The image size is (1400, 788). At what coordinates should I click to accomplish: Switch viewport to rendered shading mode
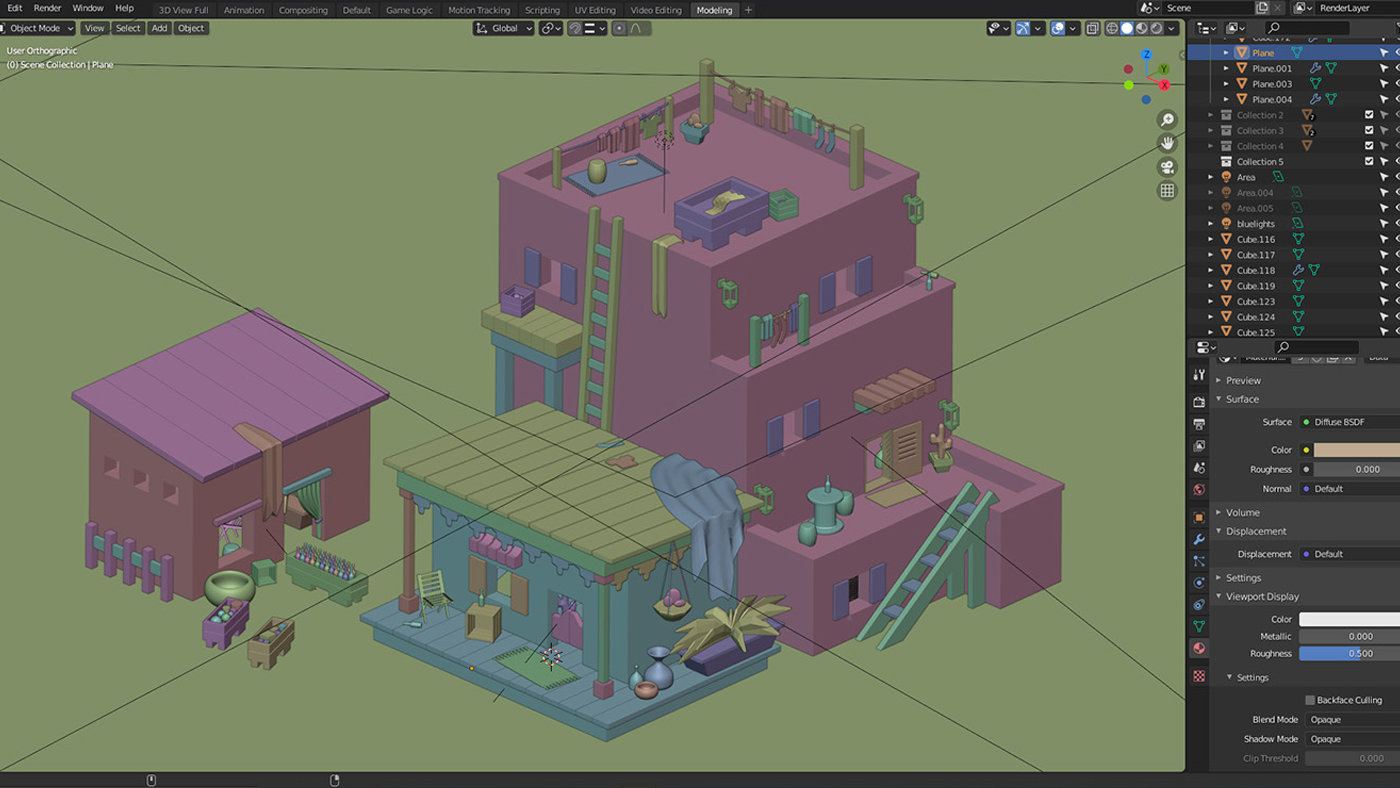pyautogui.click(x=1155, y=28)
